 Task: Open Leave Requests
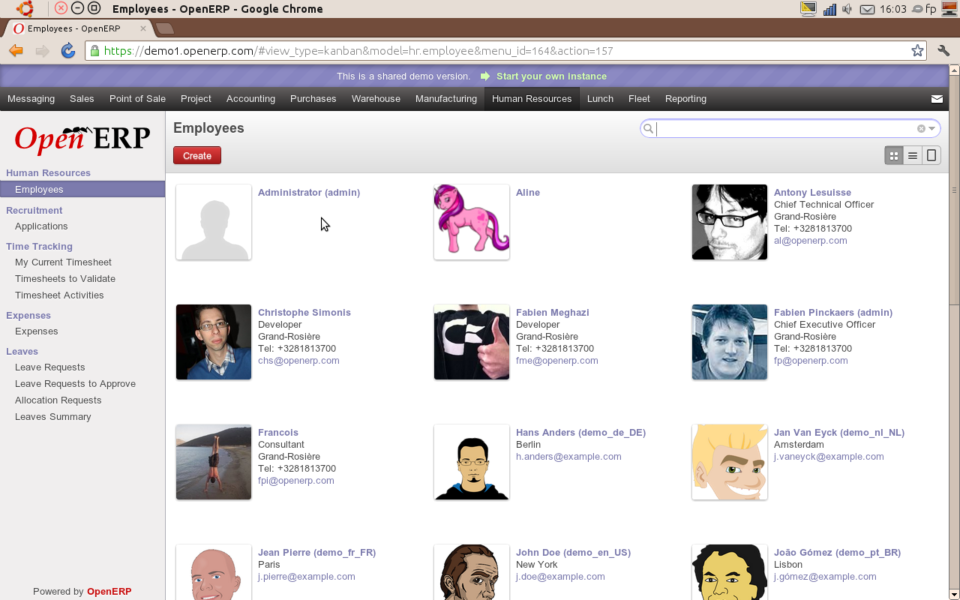pyautogui.click(x=50, y=367)
